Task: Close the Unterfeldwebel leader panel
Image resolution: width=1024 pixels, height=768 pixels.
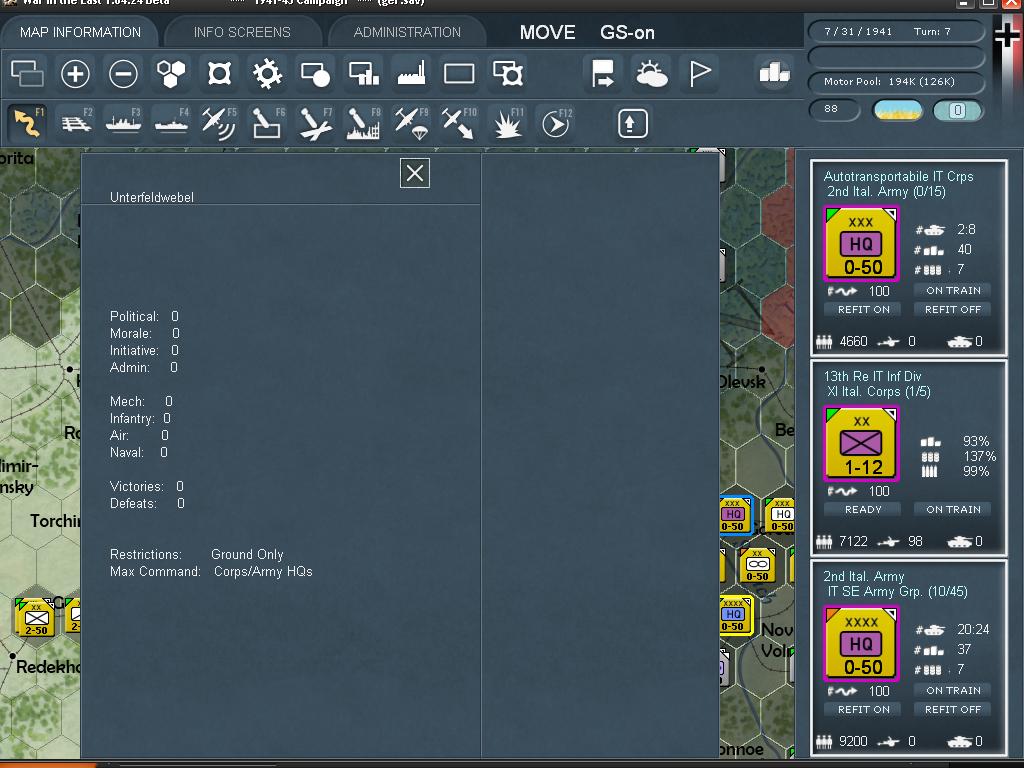Action: (415, 173)
